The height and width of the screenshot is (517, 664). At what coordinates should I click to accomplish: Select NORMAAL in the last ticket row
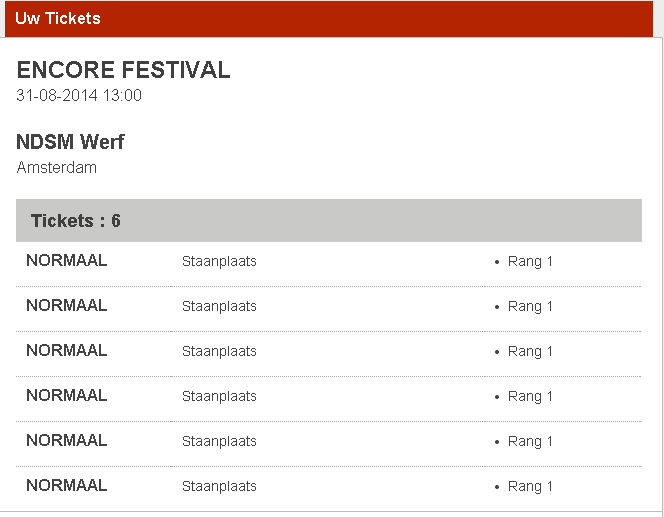click(x=66, y=486)
